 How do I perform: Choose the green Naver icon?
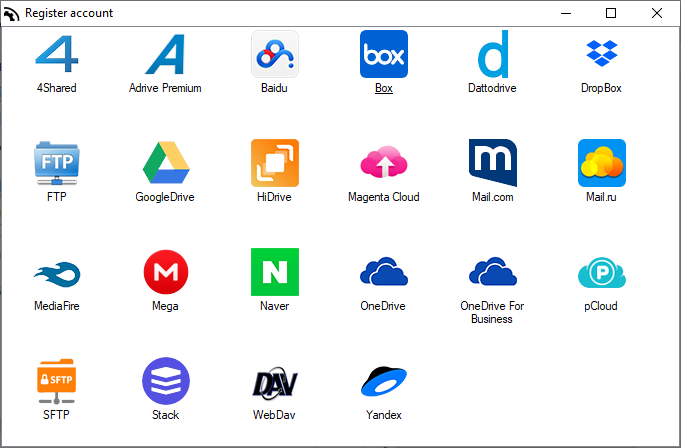[274, 272]
